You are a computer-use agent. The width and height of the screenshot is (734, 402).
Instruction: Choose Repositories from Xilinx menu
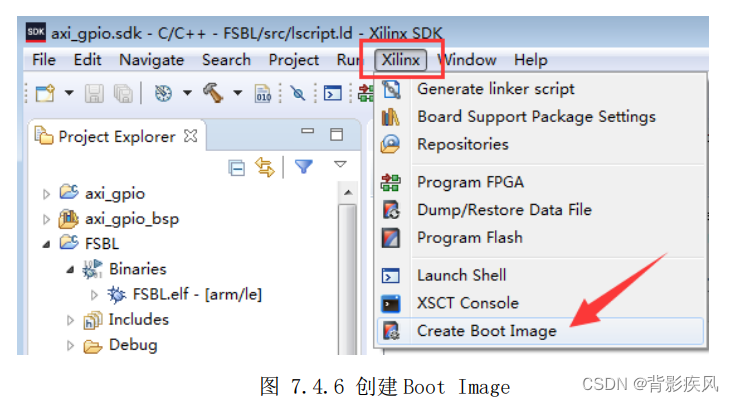[541, 144]
